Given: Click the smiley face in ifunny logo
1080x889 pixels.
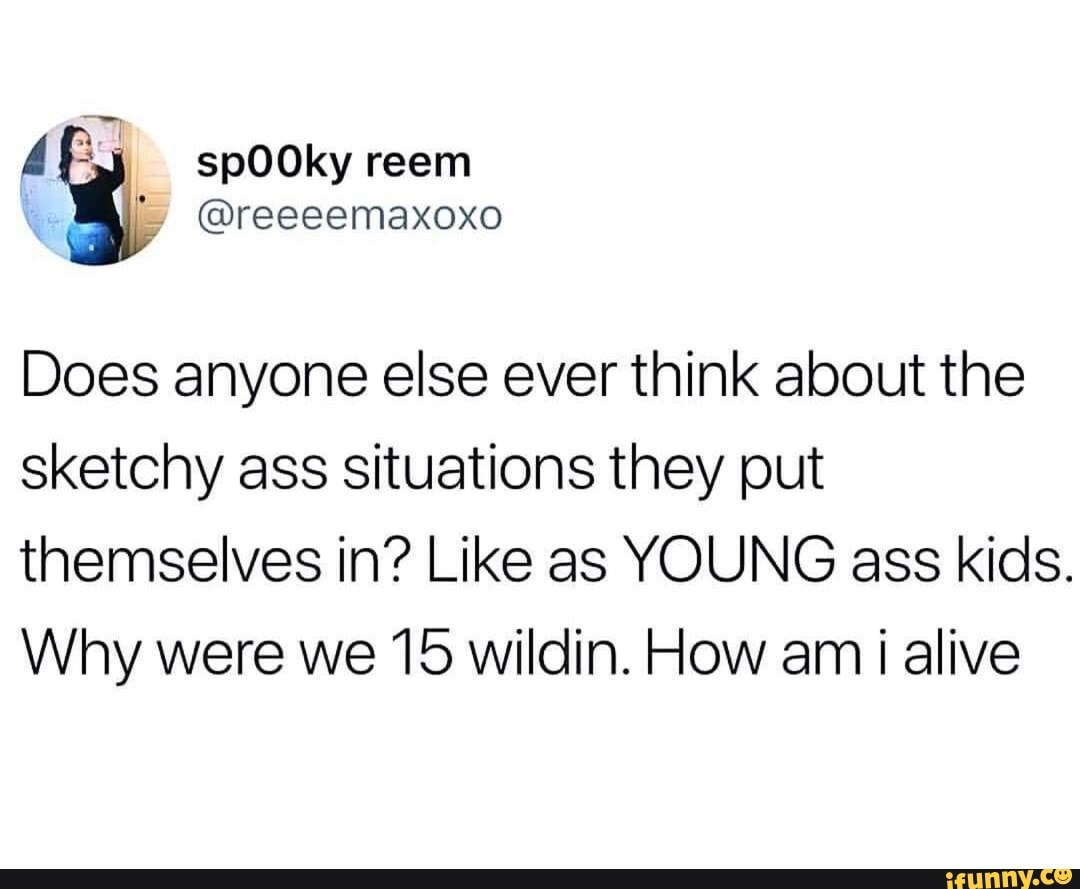Looking at the screenshot, I should [1063, 877].
